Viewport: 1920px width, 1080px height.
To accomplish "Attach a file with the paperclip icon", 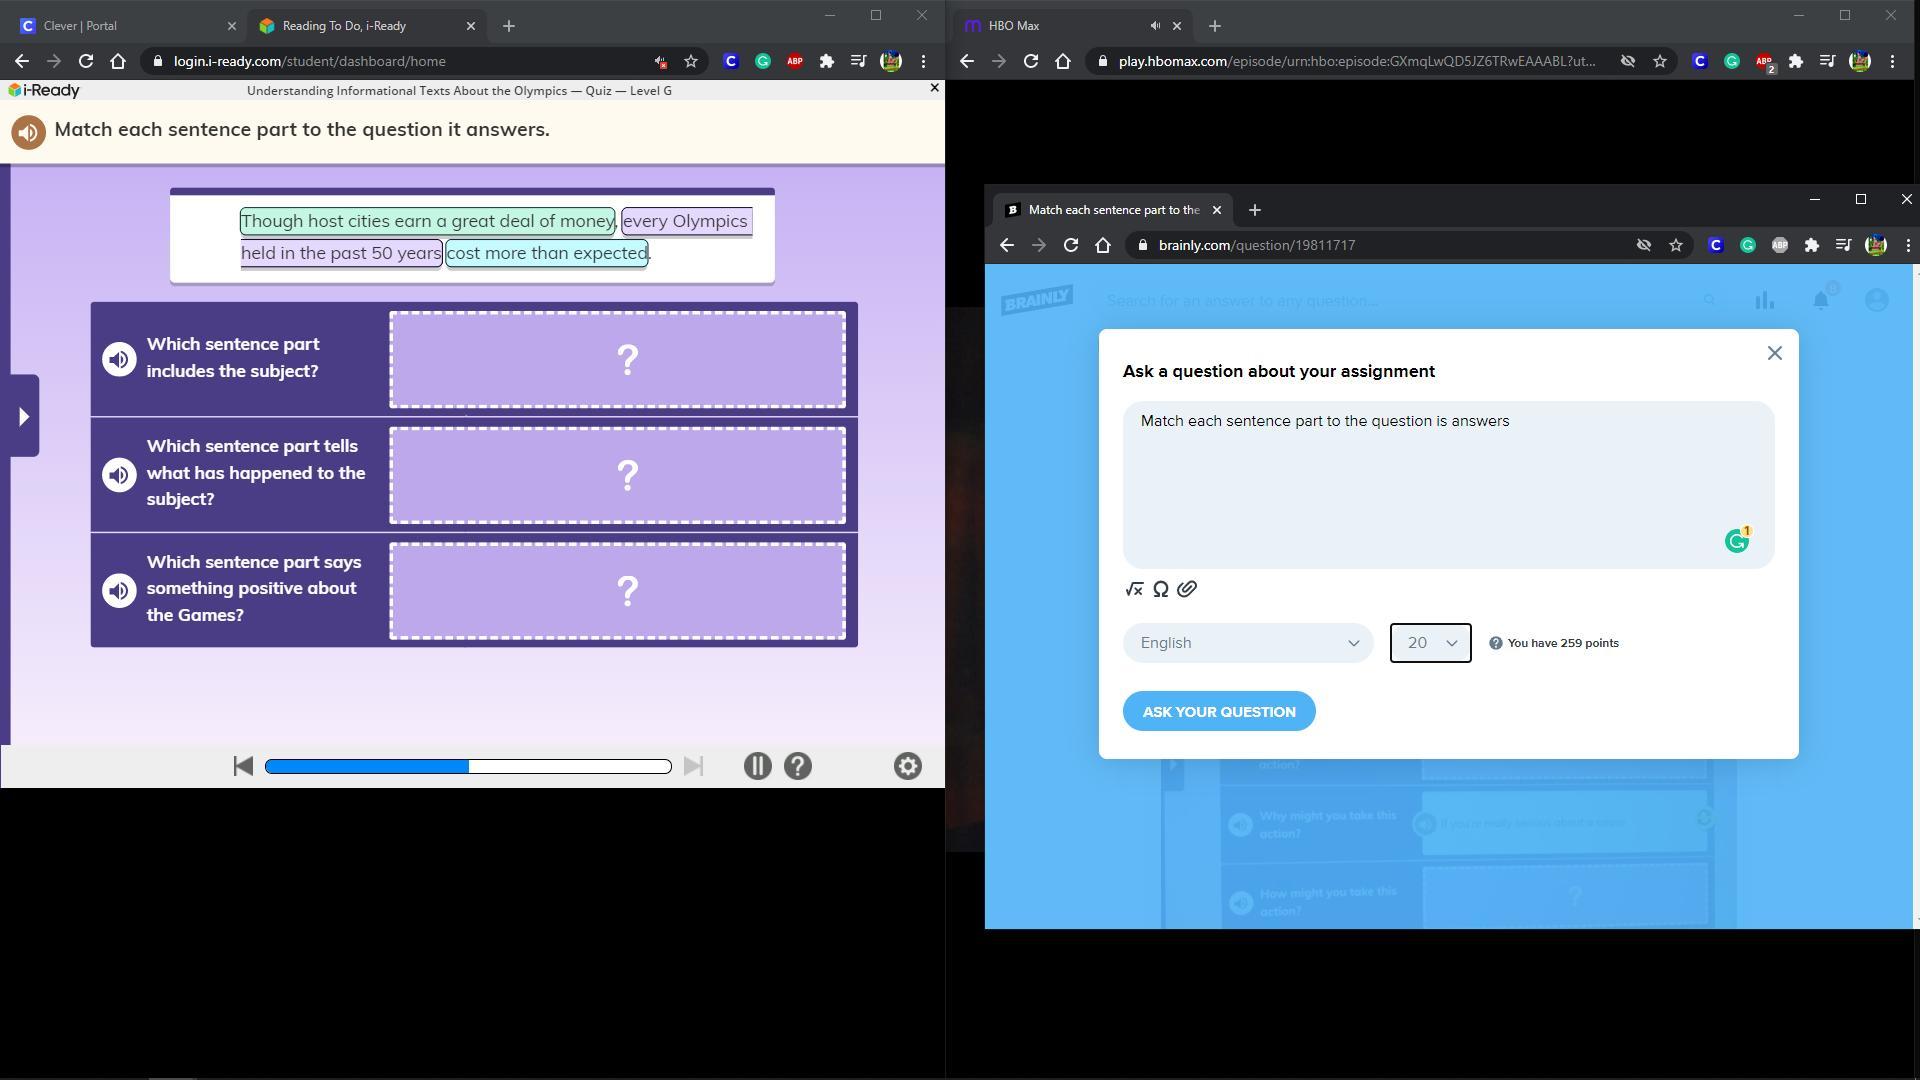I will pyautogui.click(x=1187, y=589).
